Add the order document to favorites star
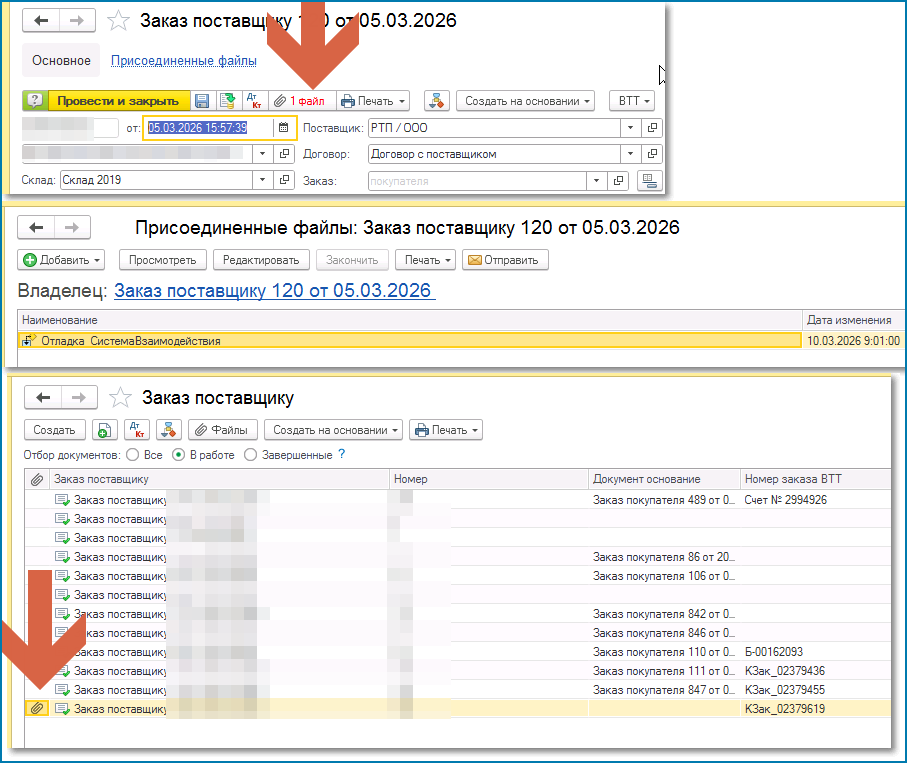Viewport: 907px width, 763px height. 119,21
